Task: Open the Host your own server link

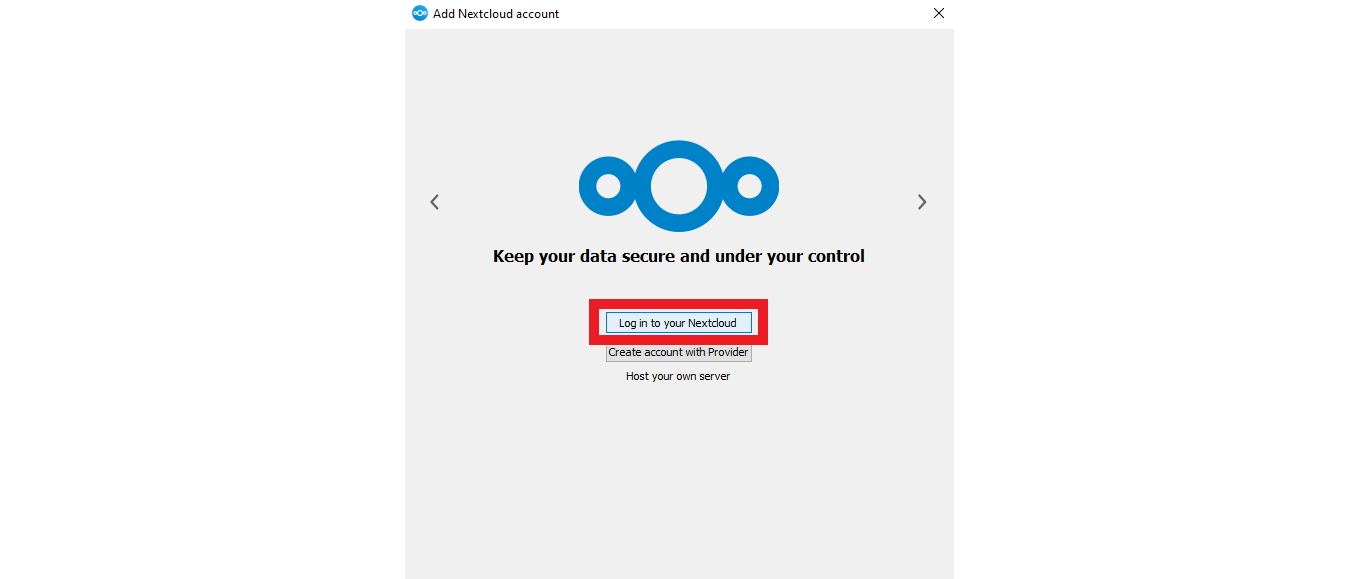Action: 678,377
